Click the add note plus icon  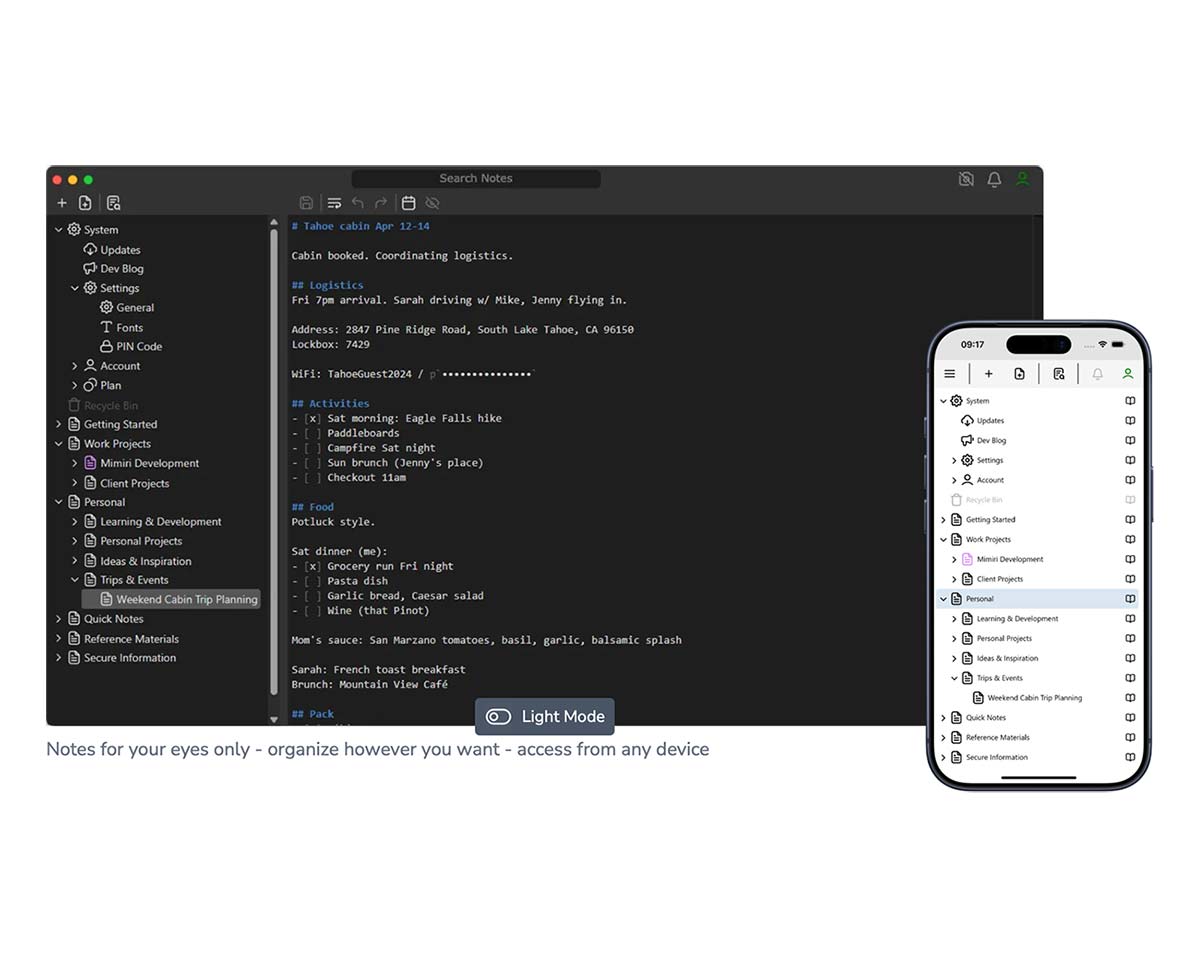pos(62,203)
